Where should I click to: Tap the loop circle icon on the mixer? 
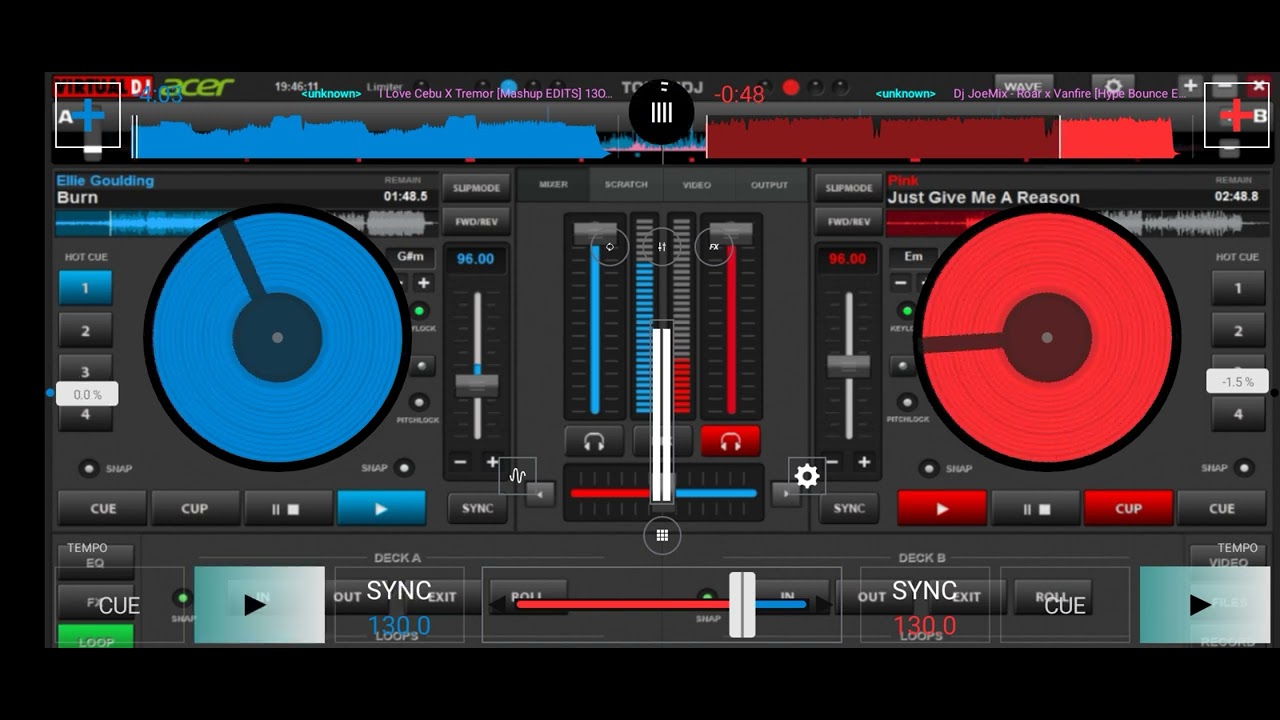610,246
